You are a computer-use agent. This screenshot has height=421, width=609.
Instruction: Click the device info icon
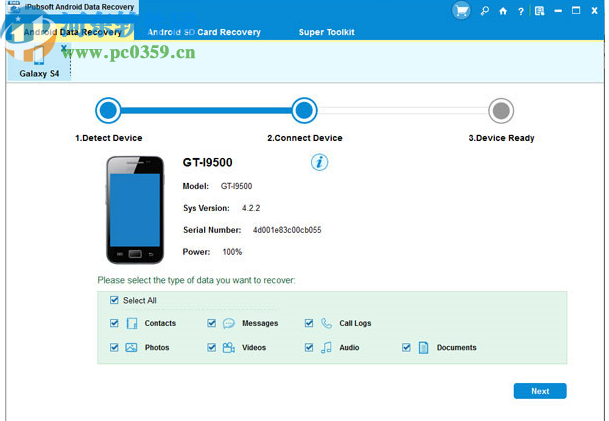point(319,162)
